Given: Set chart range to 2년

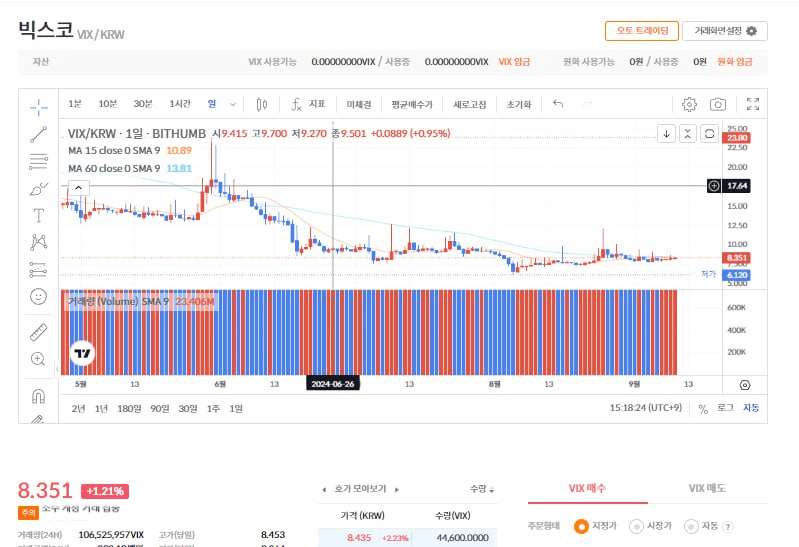Looking at the screenshot, I should coord(78,408).
